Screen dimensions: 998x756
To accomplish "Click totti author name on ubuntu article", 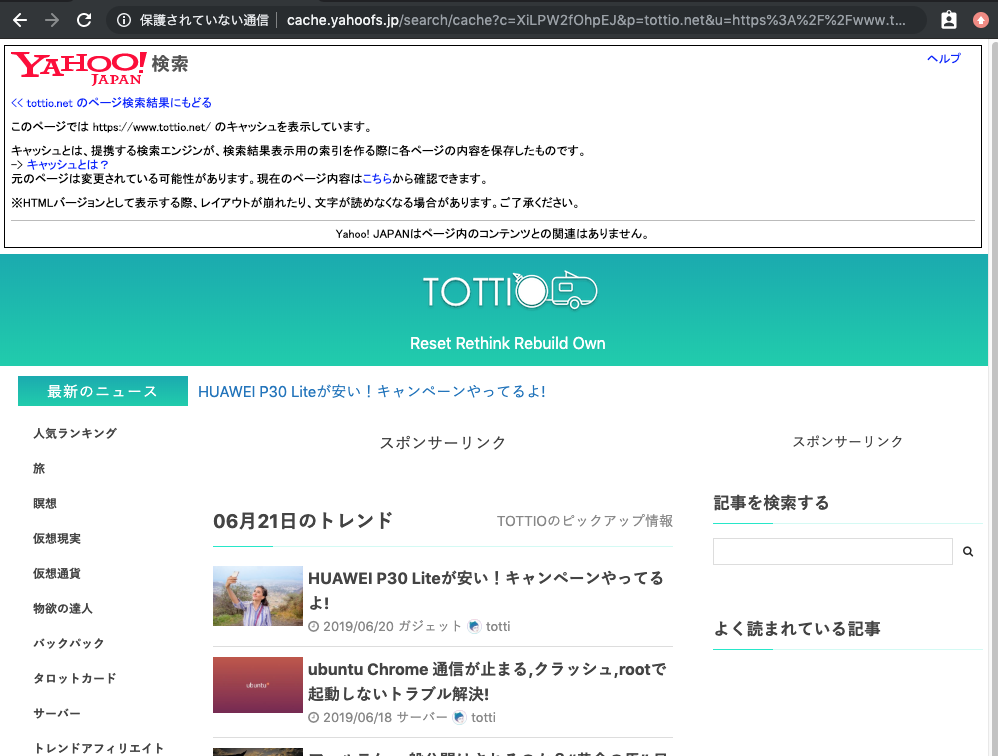I will tap(483, 718).
